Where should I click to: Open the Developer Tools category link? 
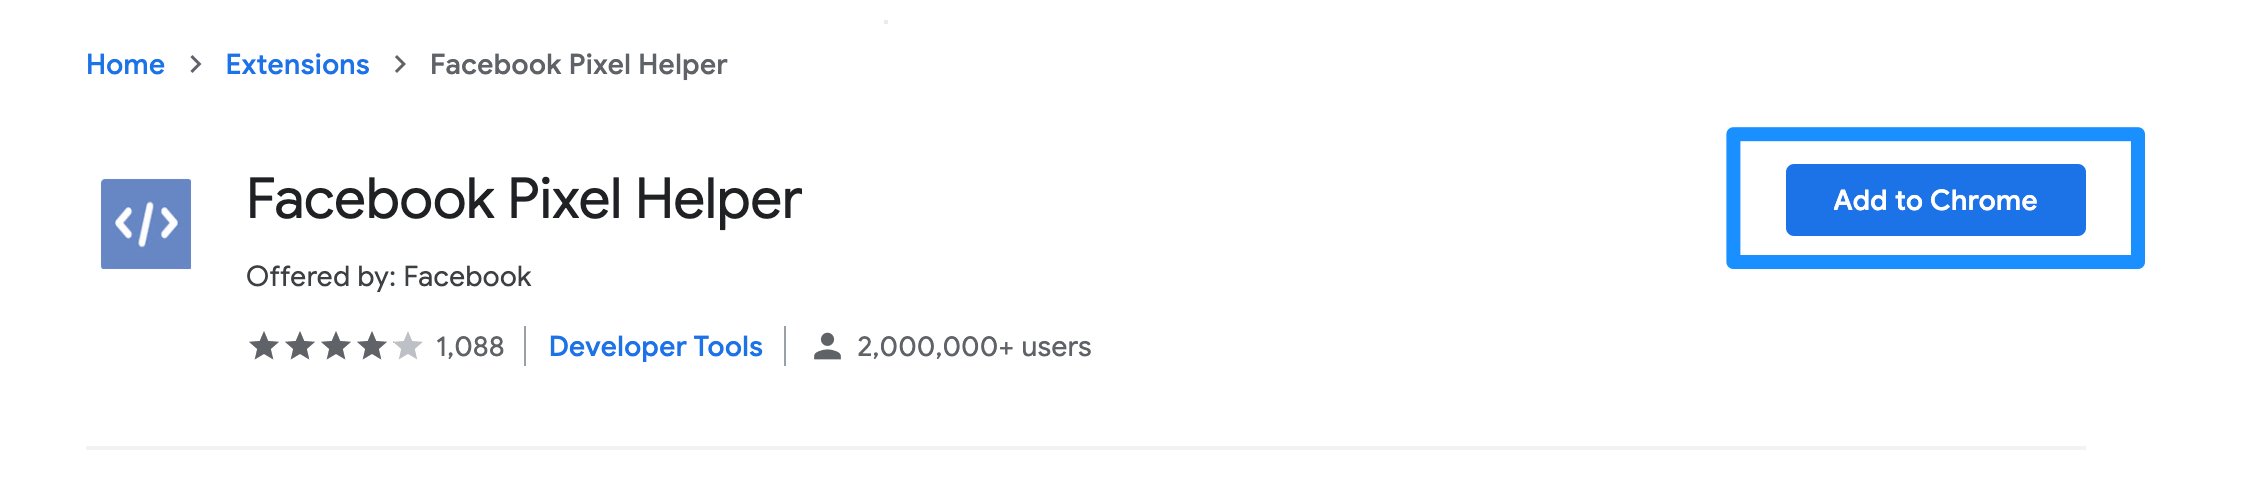tap(655, 346)
